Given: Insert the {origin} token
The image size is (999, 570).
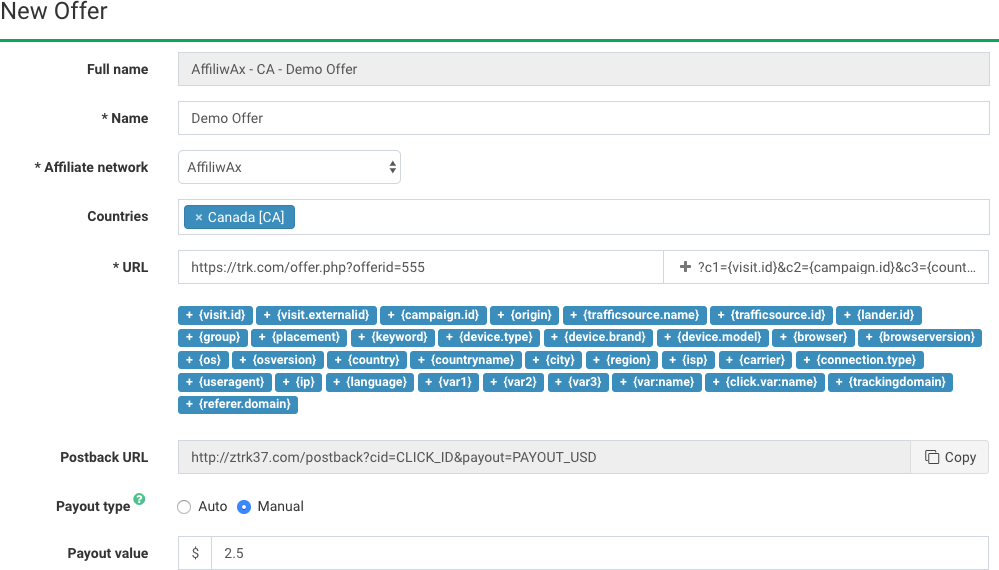Looking at the screenshot, I should pos(524,315).
